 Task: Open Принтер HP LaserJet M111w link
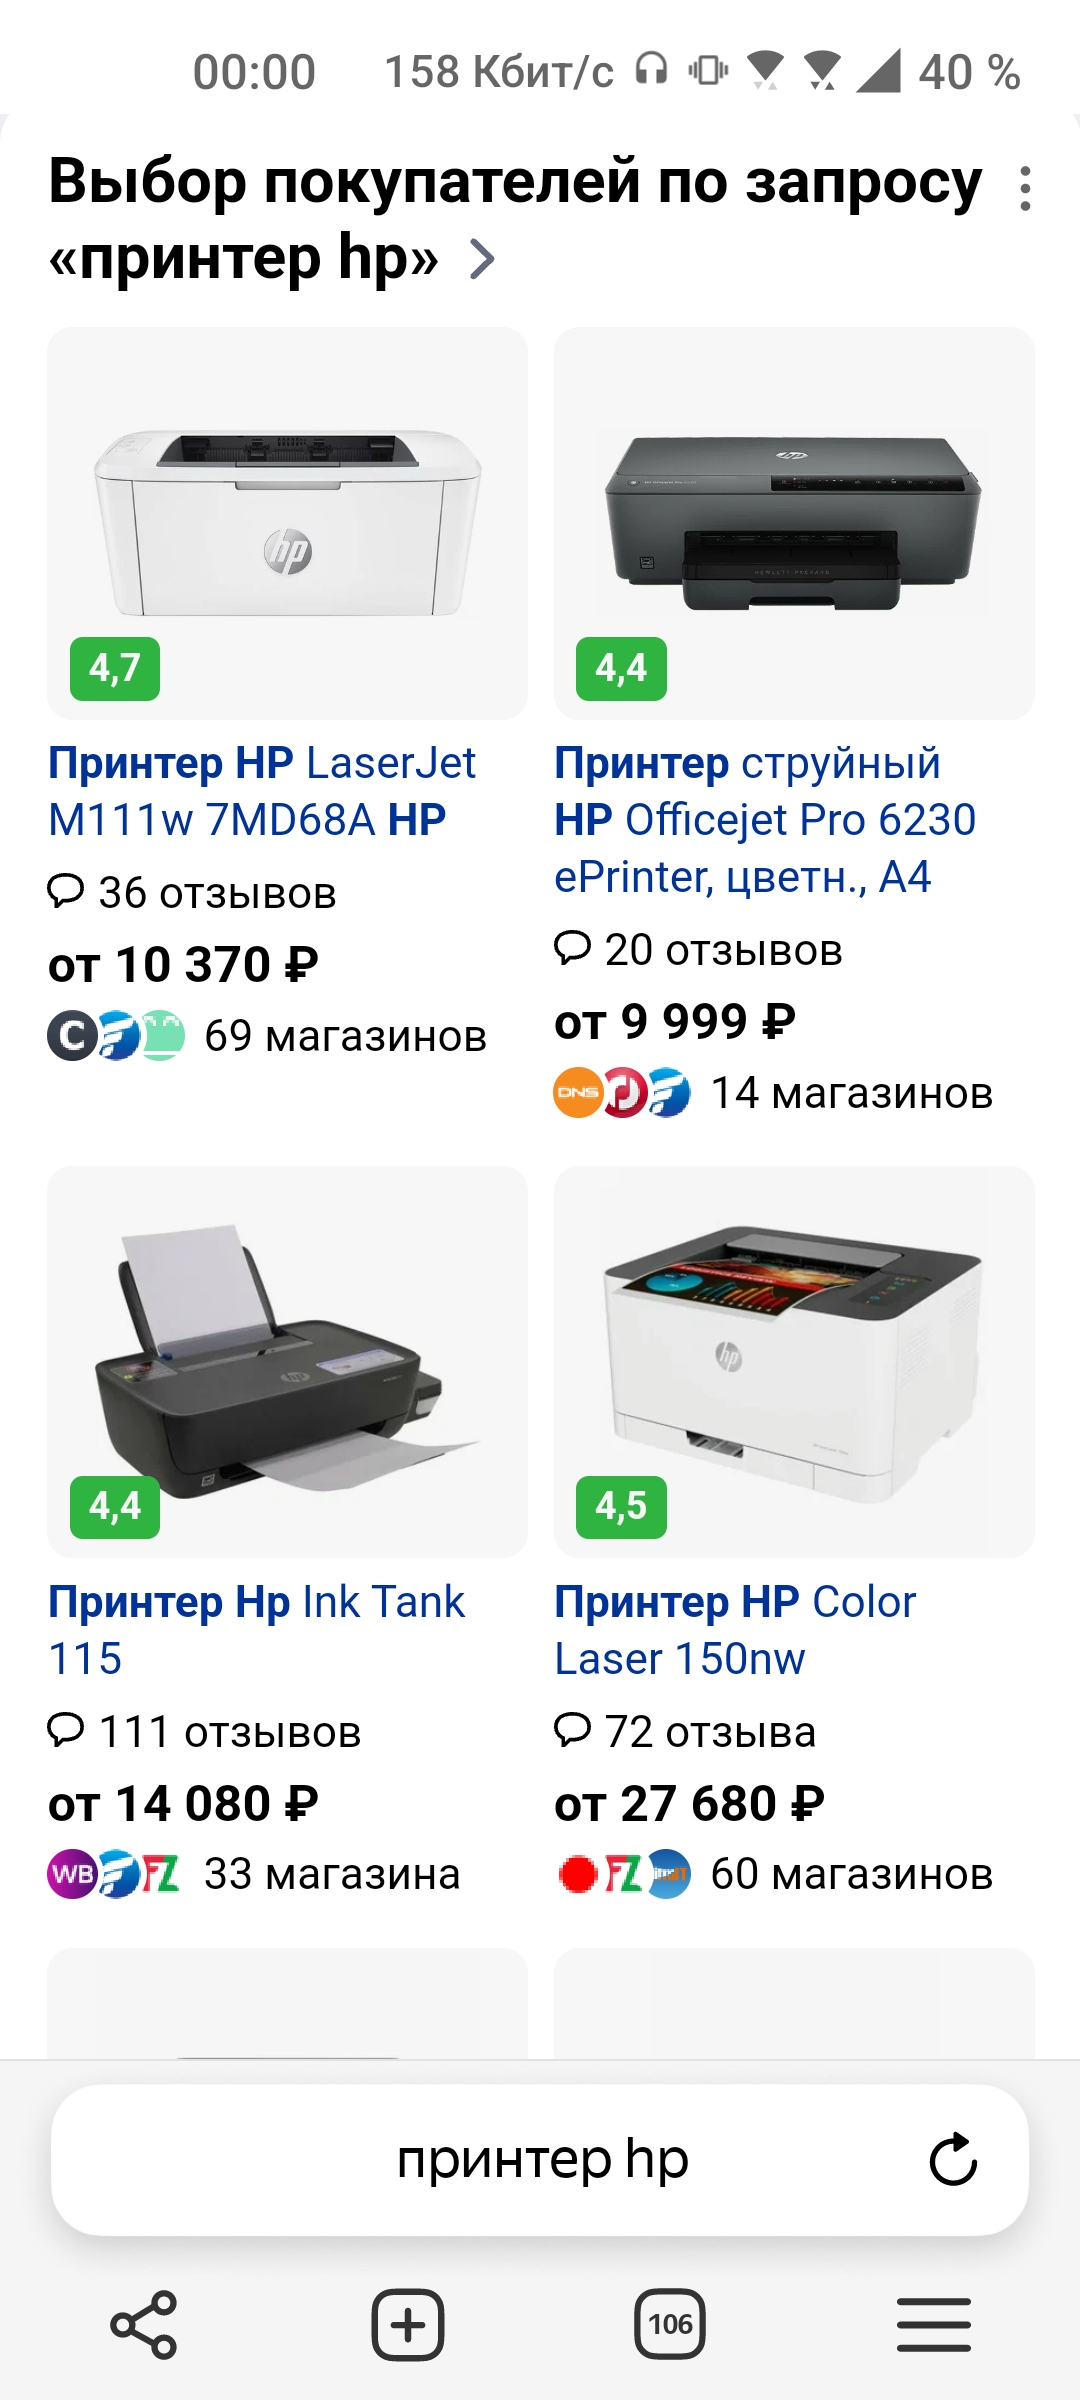click(262, 791)
